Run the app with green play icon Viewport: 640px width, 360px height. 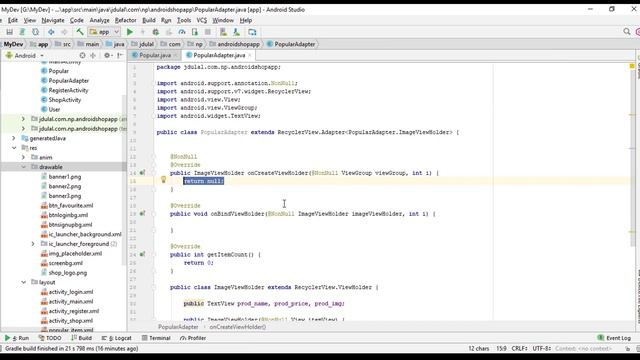tap(130, 32)
